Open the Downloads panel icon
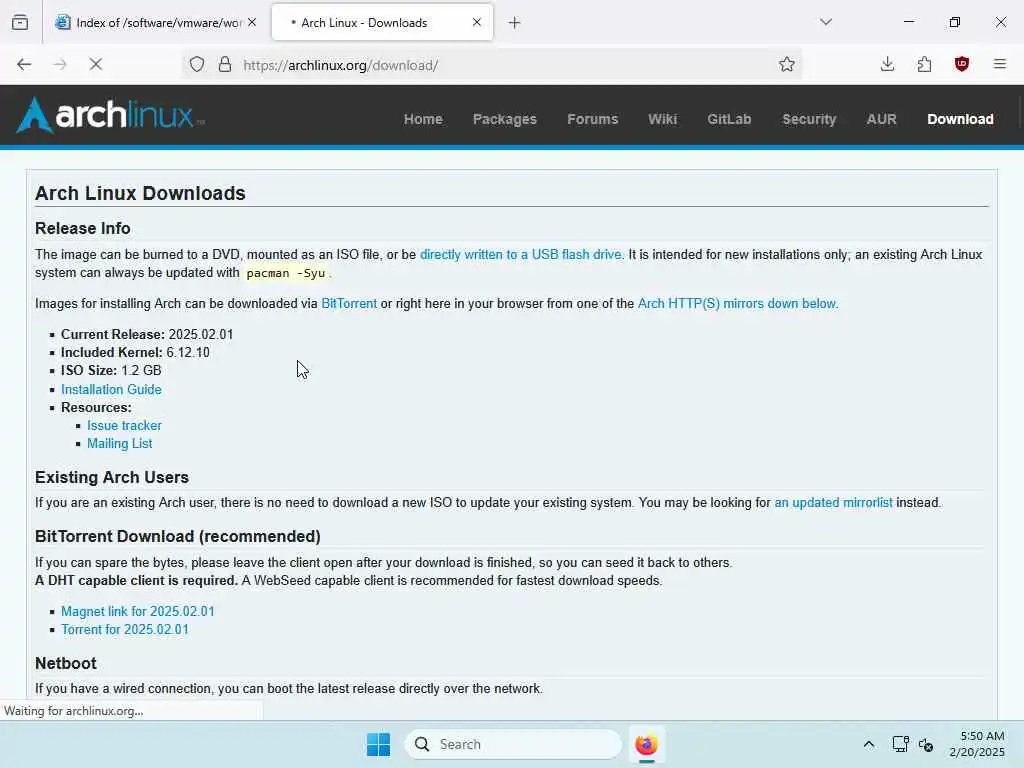Screen dimensions: 1024x768 click(887, 64)
